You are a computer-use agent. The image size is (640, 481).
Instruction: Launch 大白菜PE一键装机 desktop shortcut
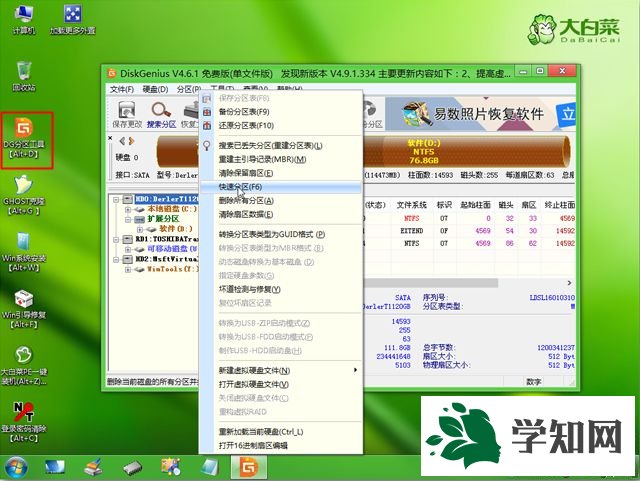coord(24,366)
